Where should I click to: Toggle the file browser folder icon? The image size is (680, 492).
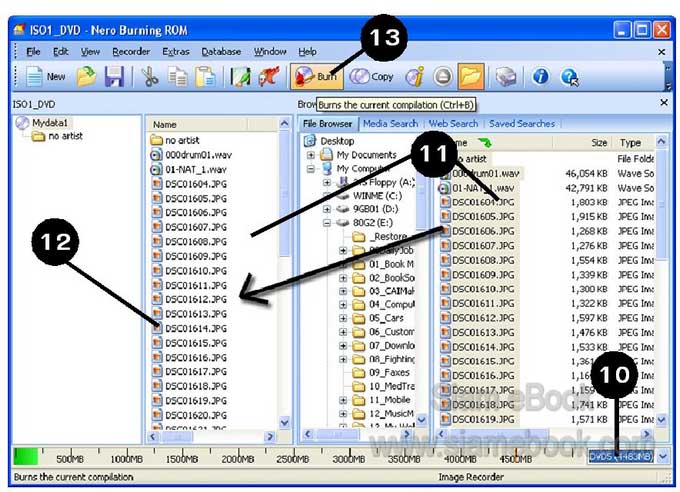(471, 76)
